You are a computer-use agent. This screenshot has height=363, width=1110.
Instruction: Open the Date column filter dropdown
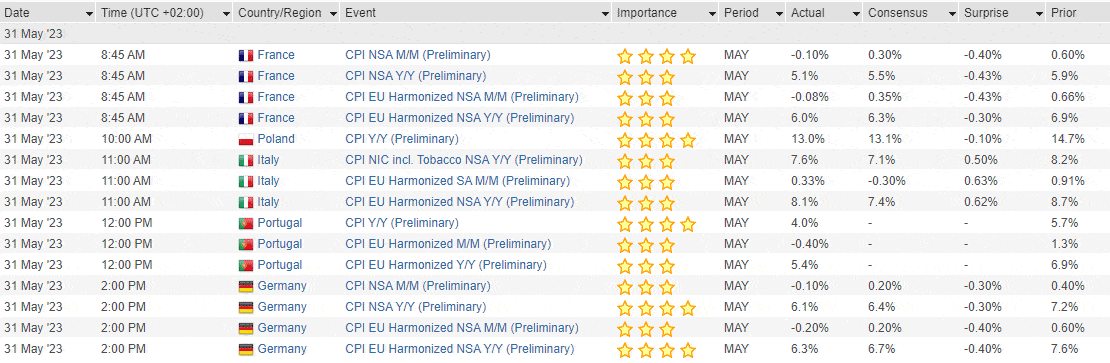89,13
